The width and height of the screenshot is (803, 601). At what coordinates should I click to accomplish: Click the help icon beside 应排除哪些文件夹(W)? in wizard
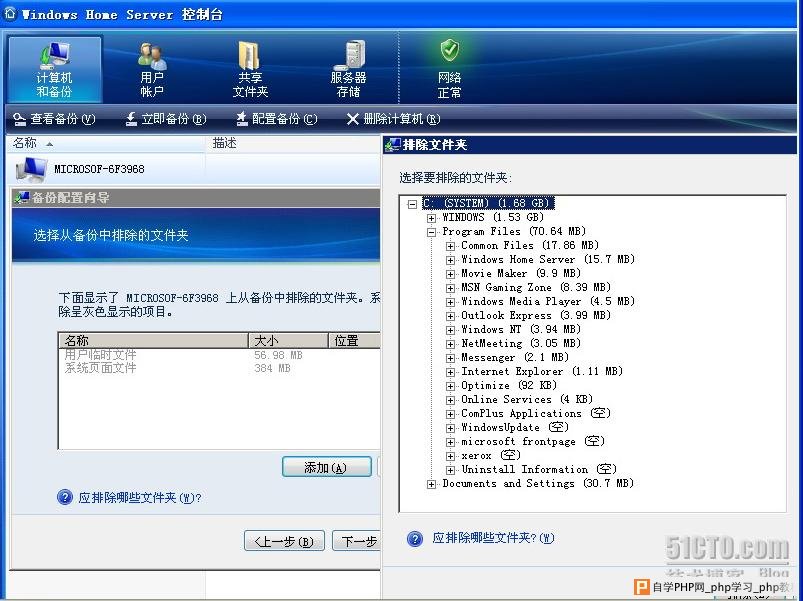(x=65, y=497)
